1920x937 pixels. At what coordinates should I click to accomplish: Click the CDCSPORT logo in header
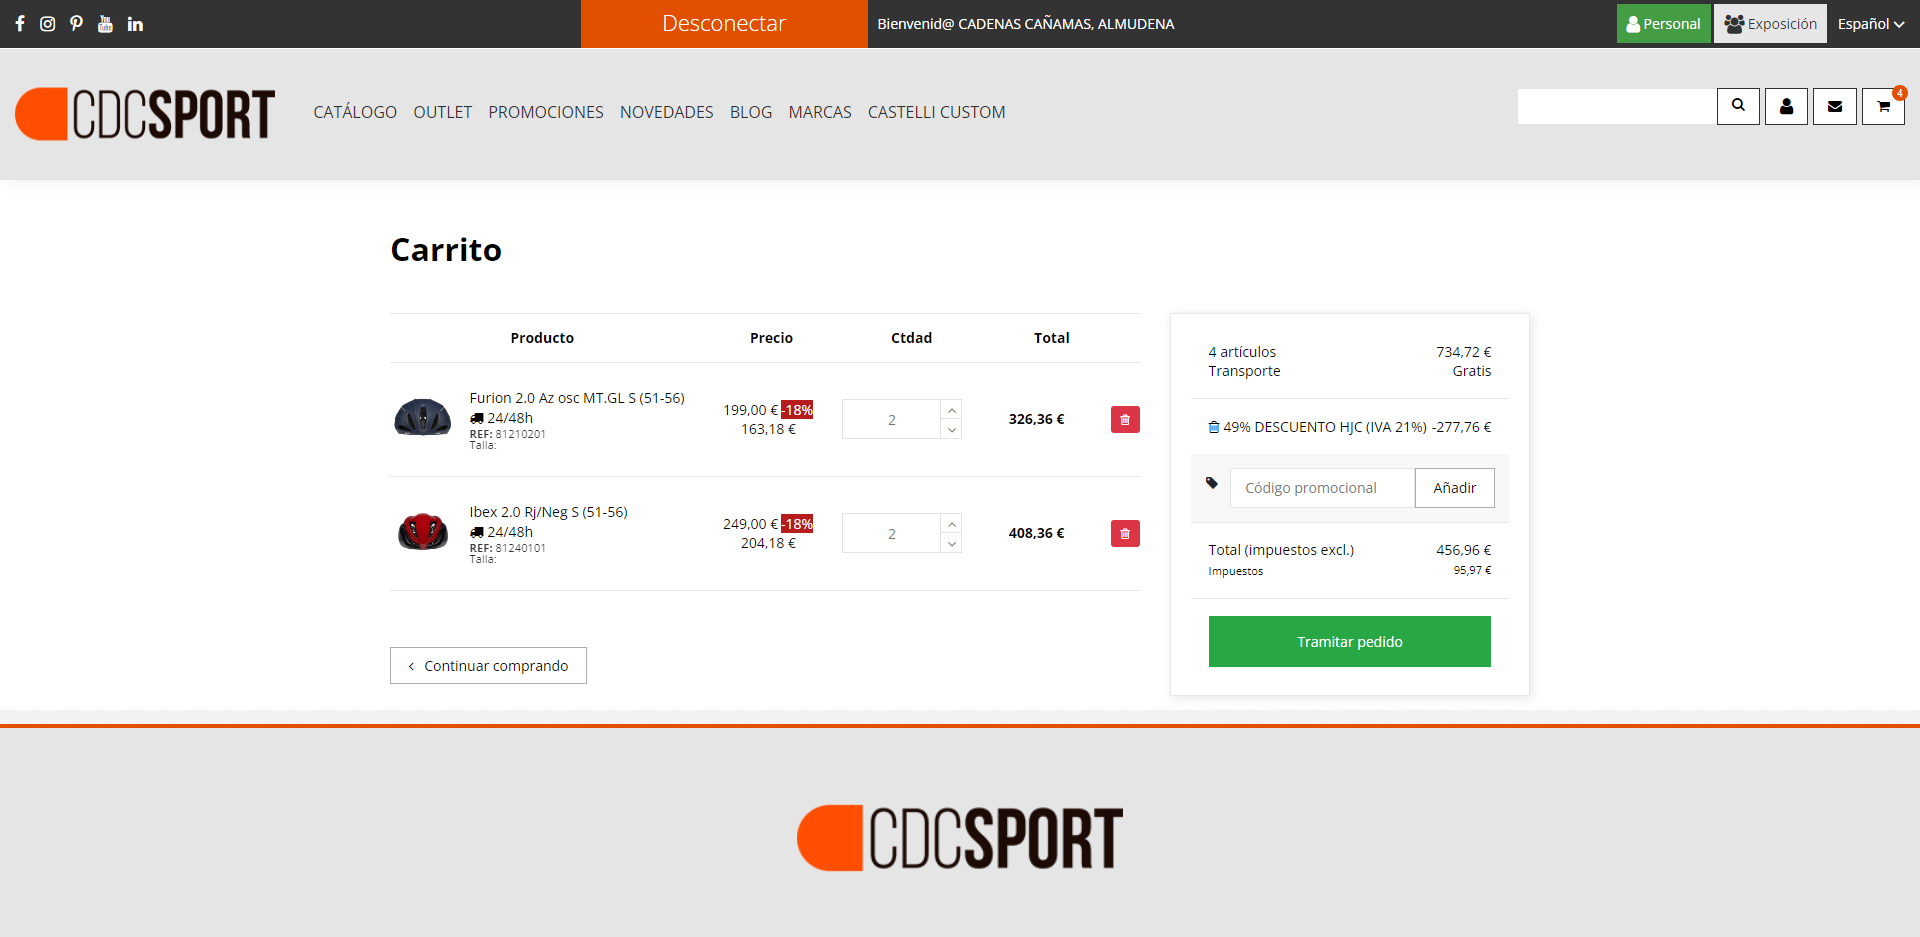(x=145, y=113)
